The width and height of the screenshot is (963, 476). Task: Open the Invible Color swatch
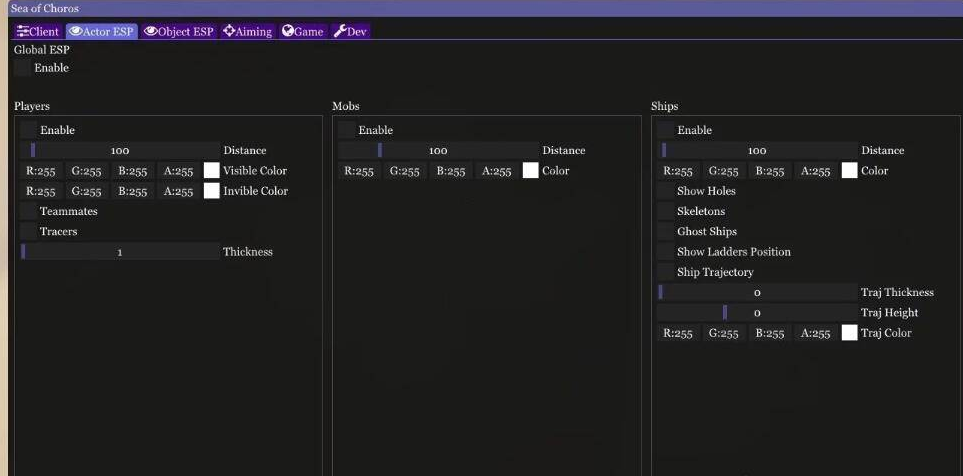click(211, 191)
